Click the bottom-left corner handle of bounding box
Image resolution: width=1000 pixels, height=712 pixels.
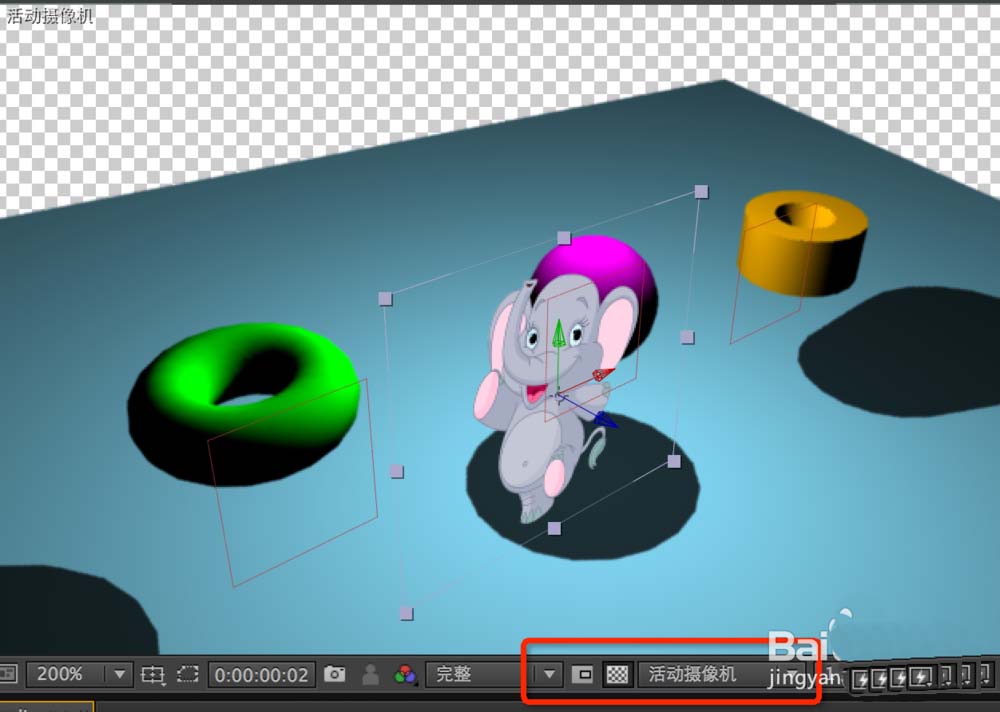tap(406, 613)
